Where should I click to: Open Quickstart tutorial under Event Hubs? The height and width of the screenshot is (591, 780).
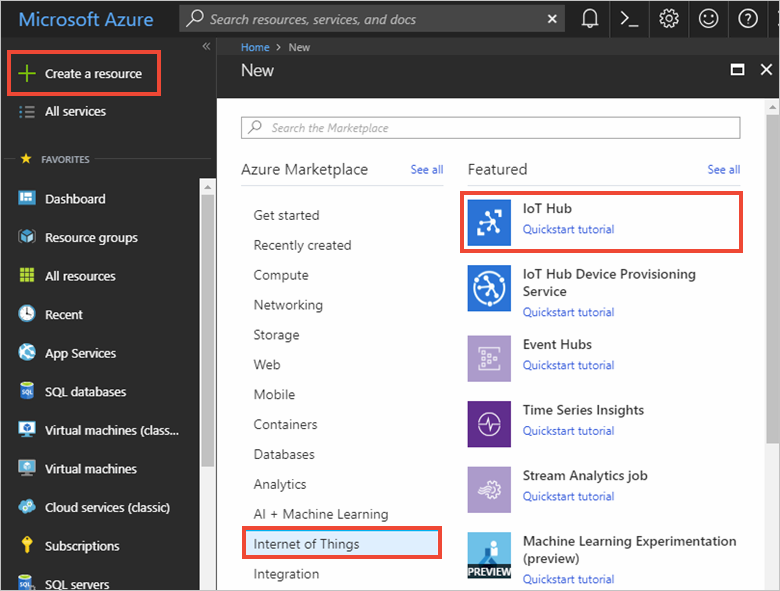[568, 365]
